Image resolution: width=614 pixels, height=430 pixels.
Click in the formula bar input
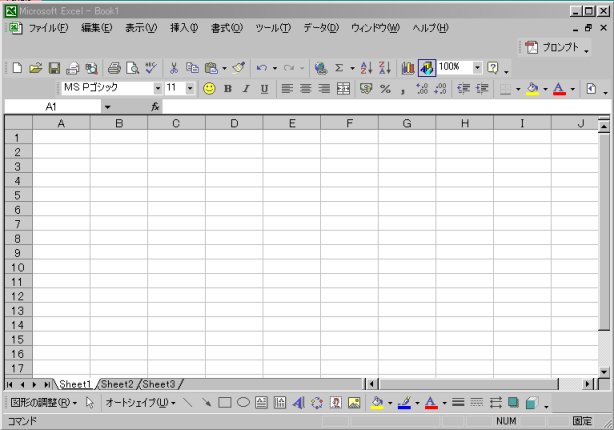click(386, 107)
